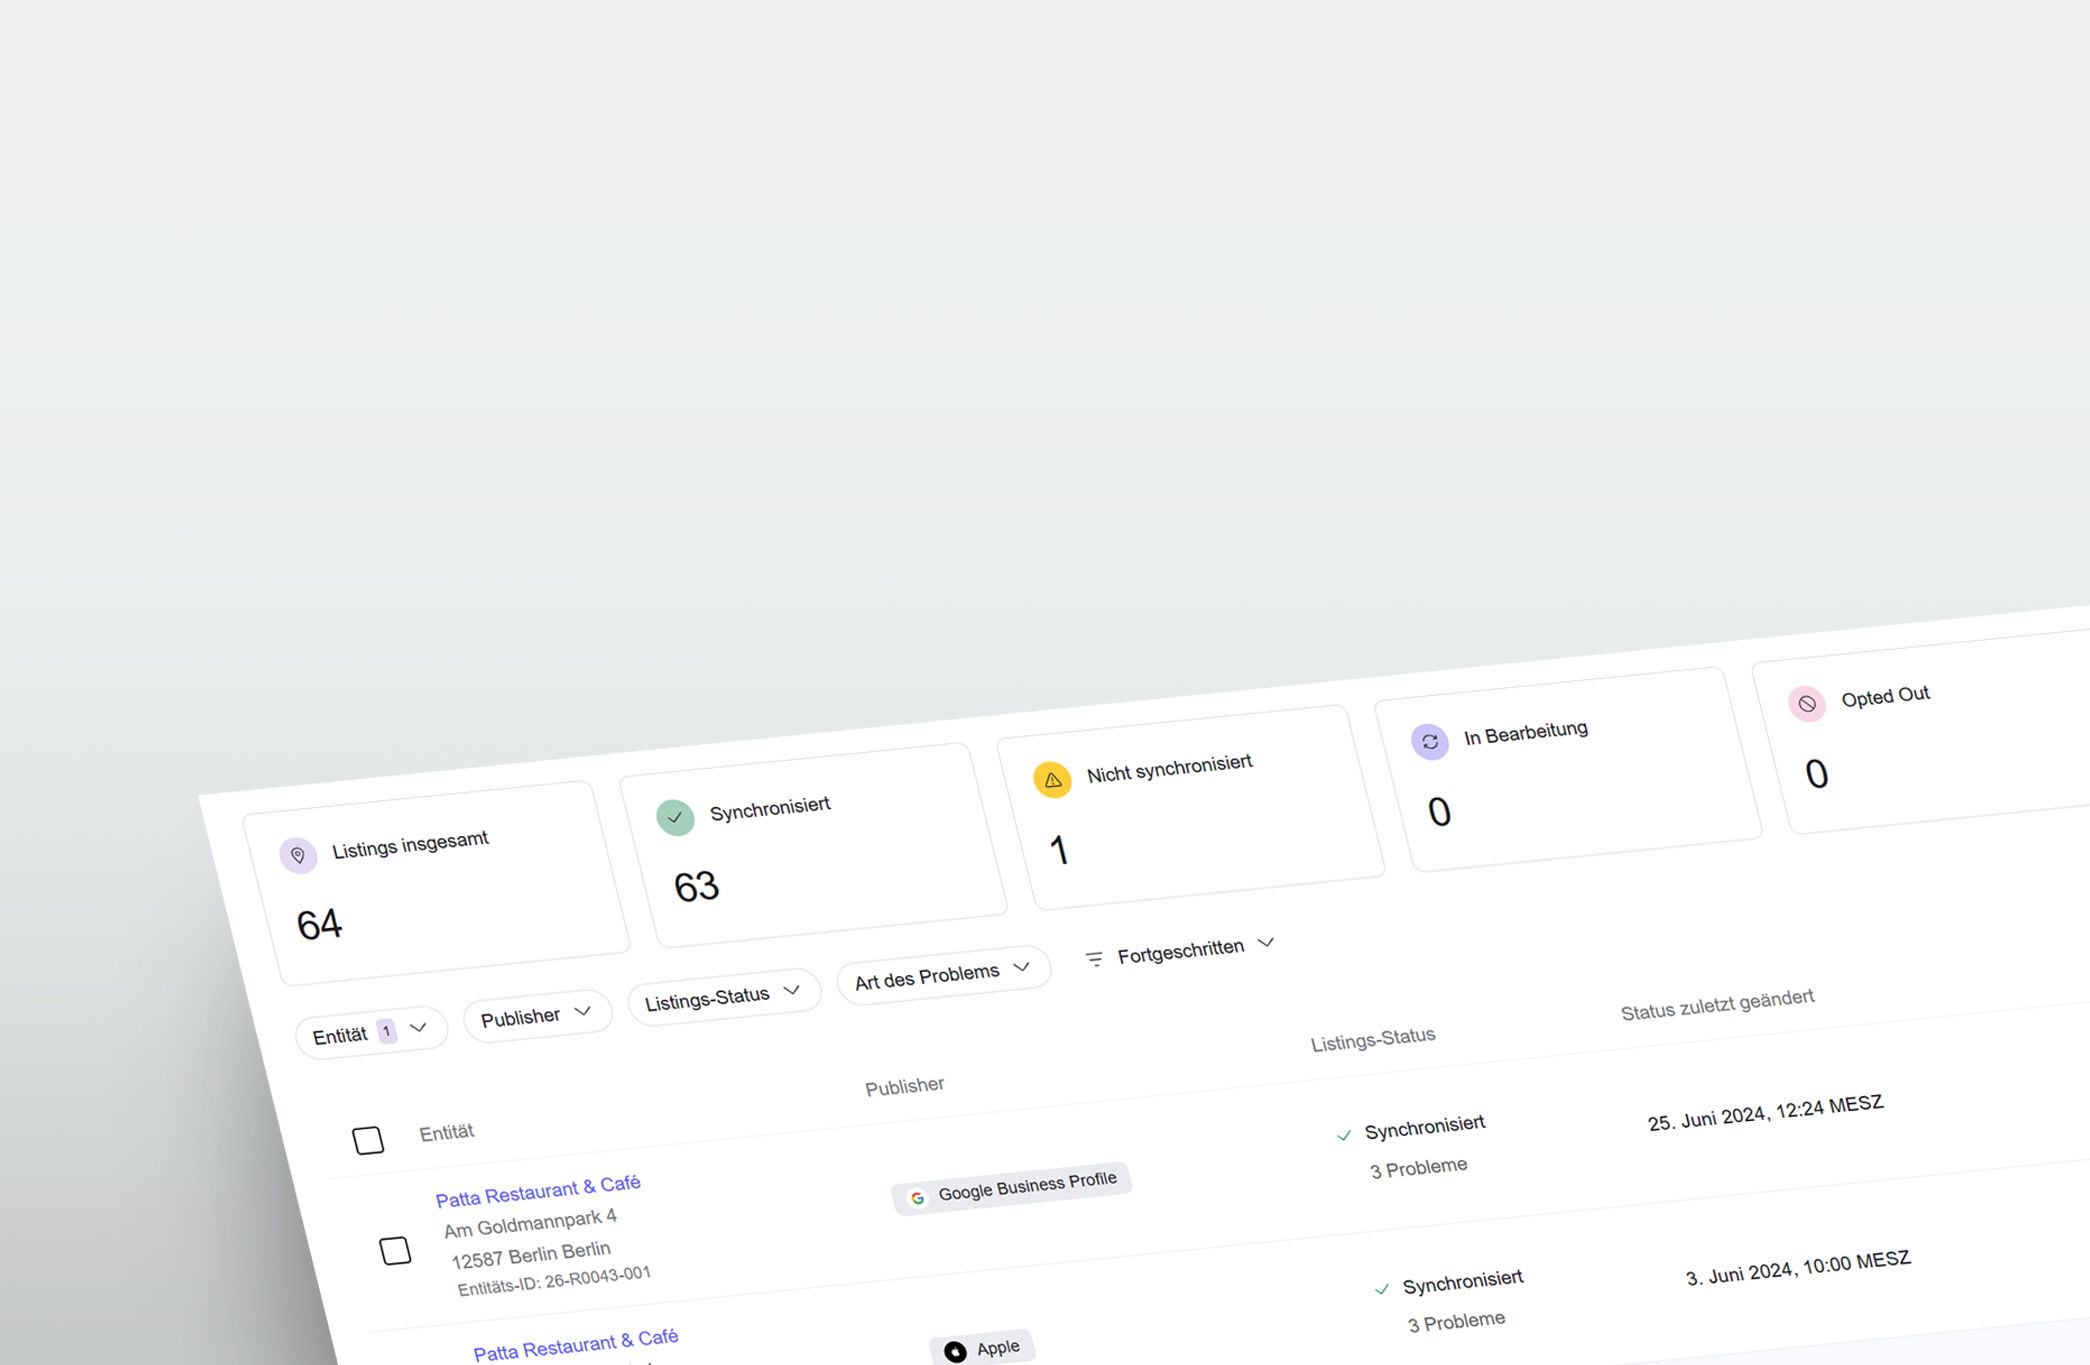Click the 12587 Berlin Berlin text
The height and width of the screenshot is (1365, 2090).
click(531, 1255)
